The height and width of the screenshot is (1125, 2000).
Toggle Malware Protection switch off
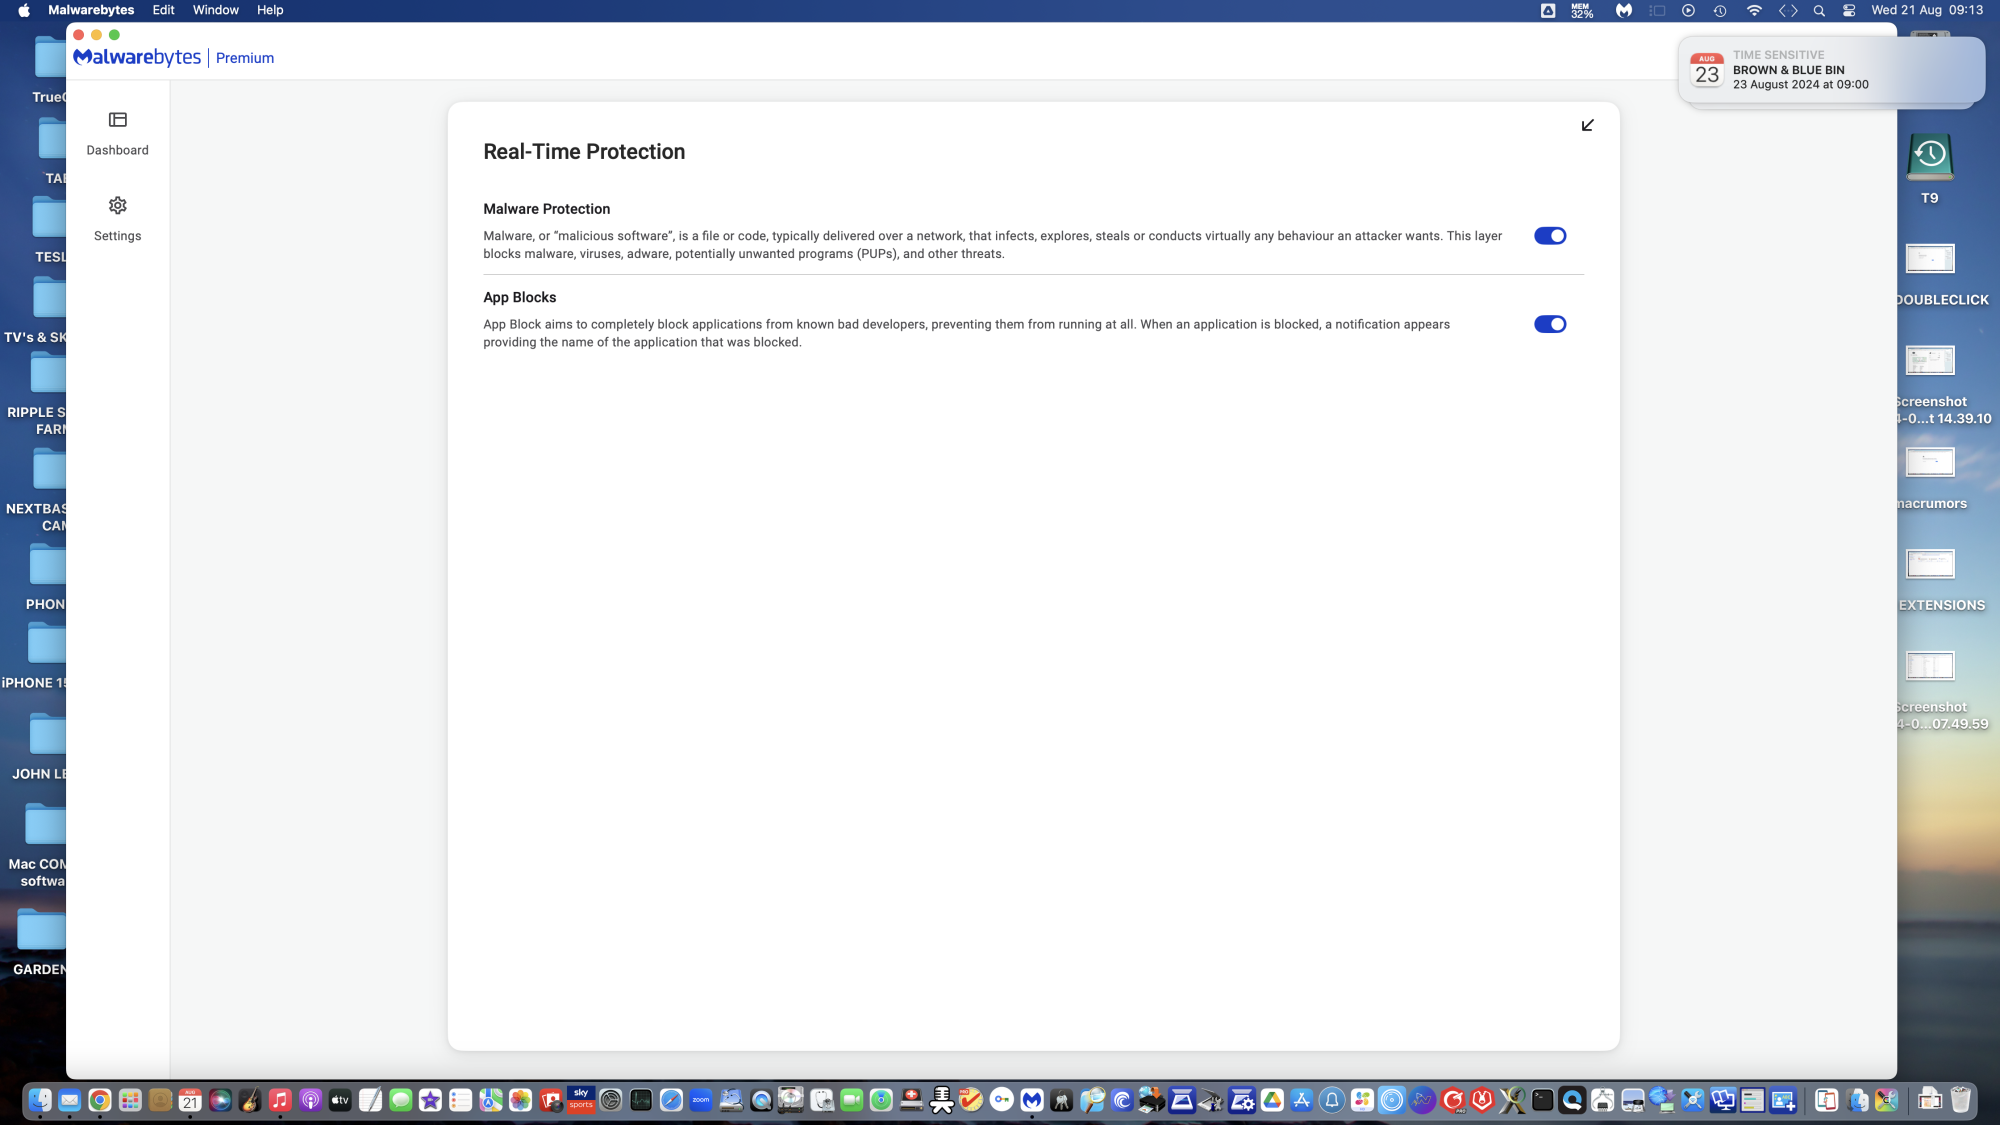(x=1550, y=236)
